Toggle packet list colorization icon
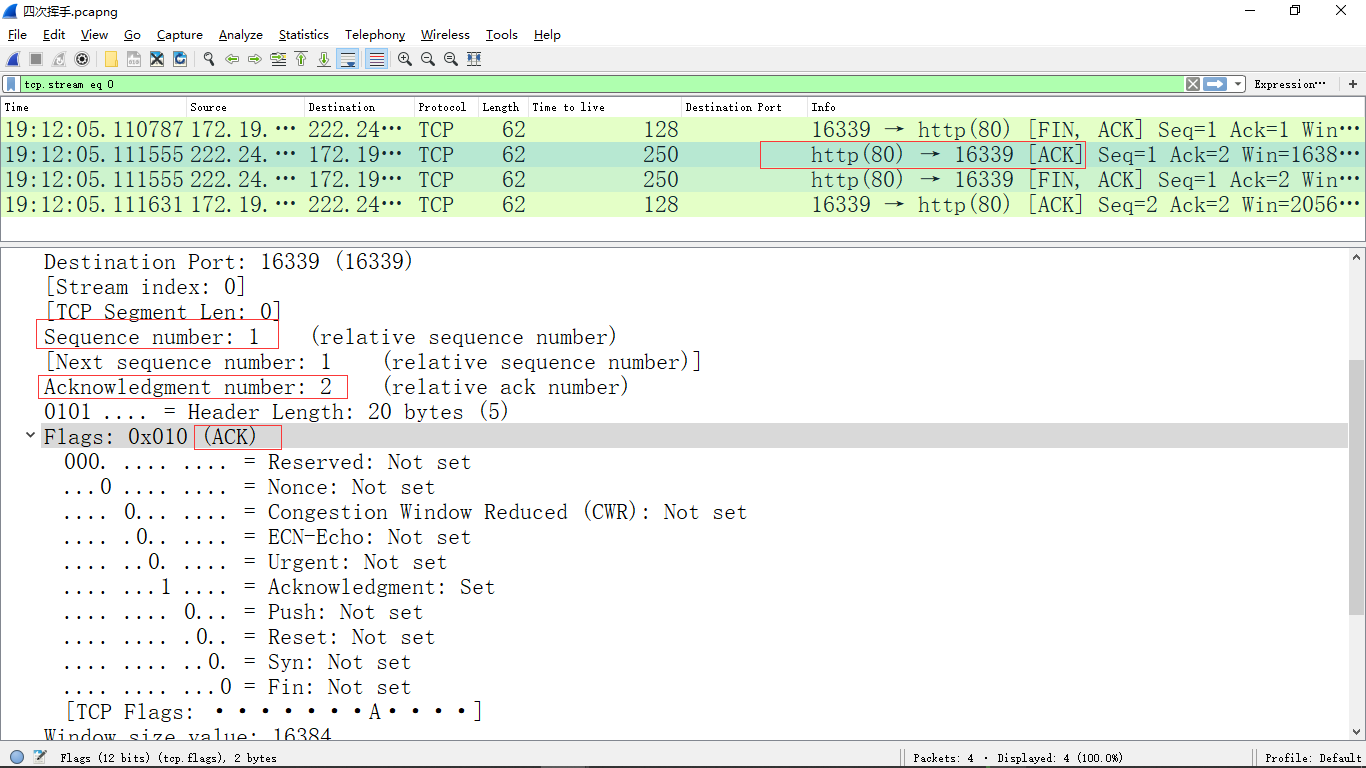 376,59
